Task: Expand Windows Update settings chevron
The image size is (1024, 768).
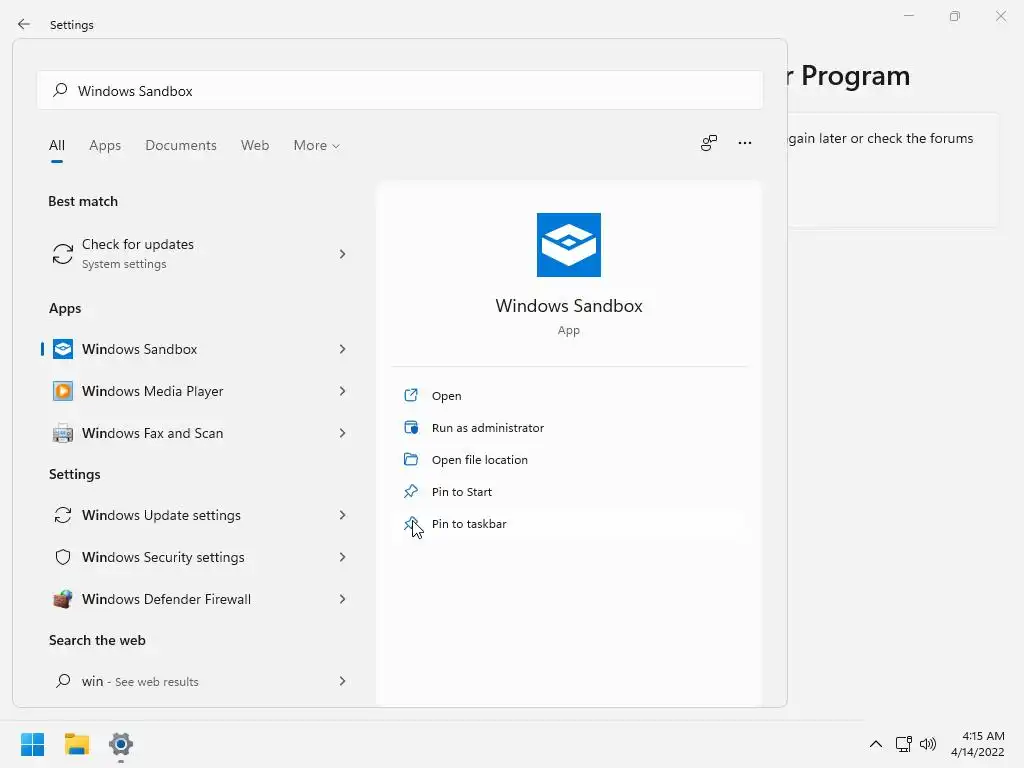Action: click(342, 515)
